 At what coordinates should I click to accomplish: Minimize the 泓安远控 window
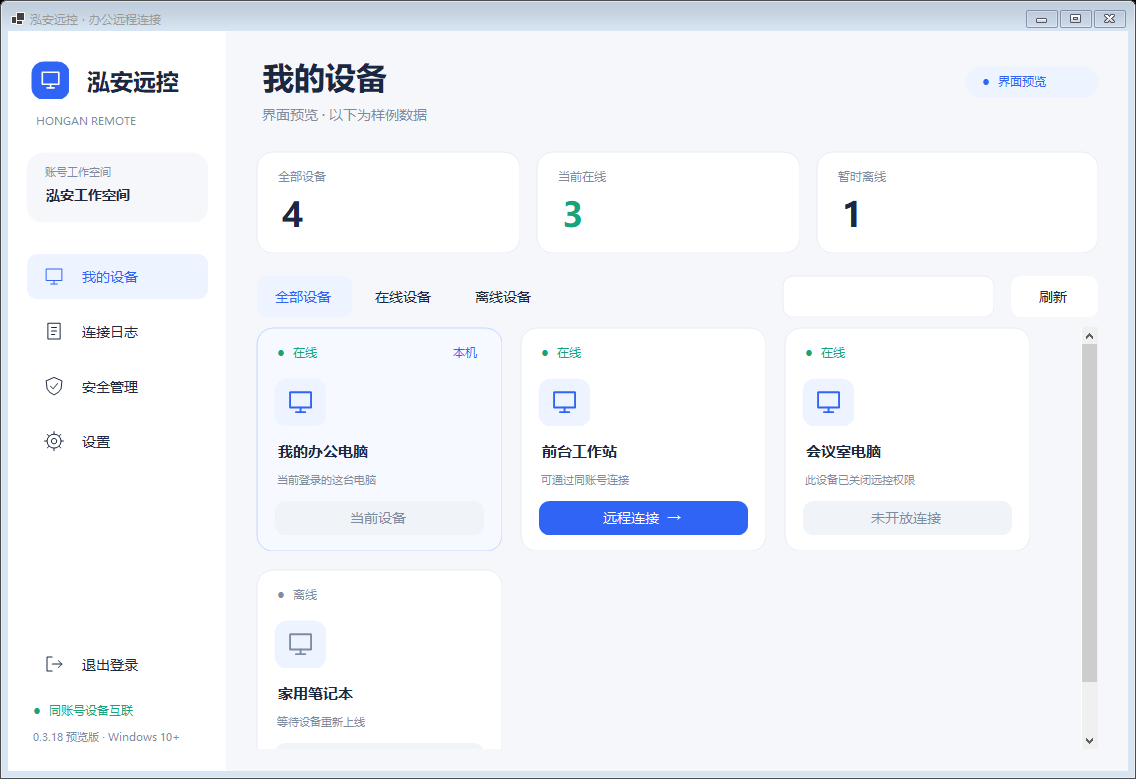pyautogui.click(x=1041, y=19)
